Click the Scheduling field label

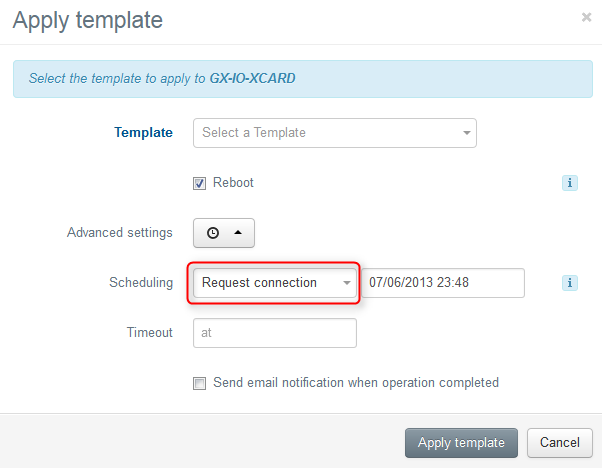141,283
